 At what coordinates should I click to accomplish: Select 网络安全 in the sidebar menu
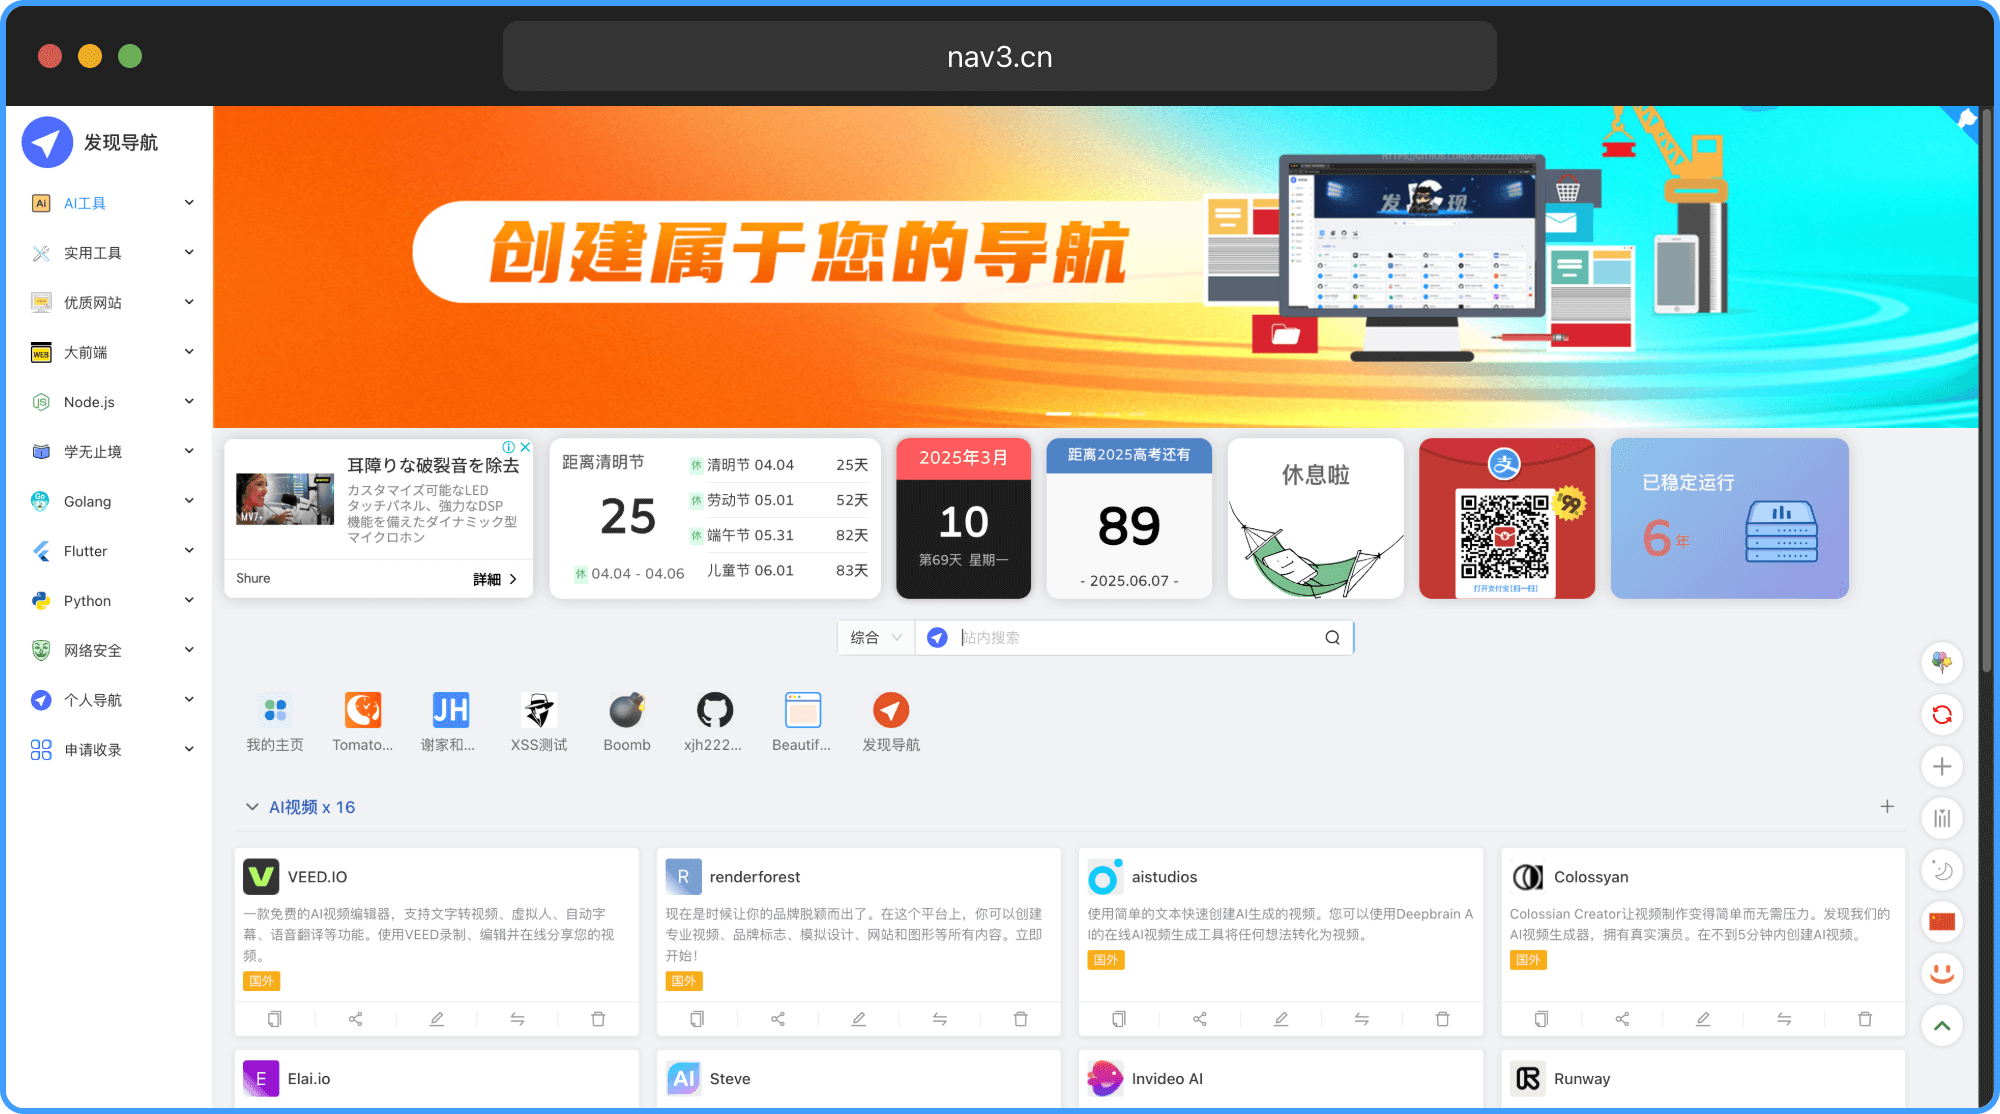(92, 651)
